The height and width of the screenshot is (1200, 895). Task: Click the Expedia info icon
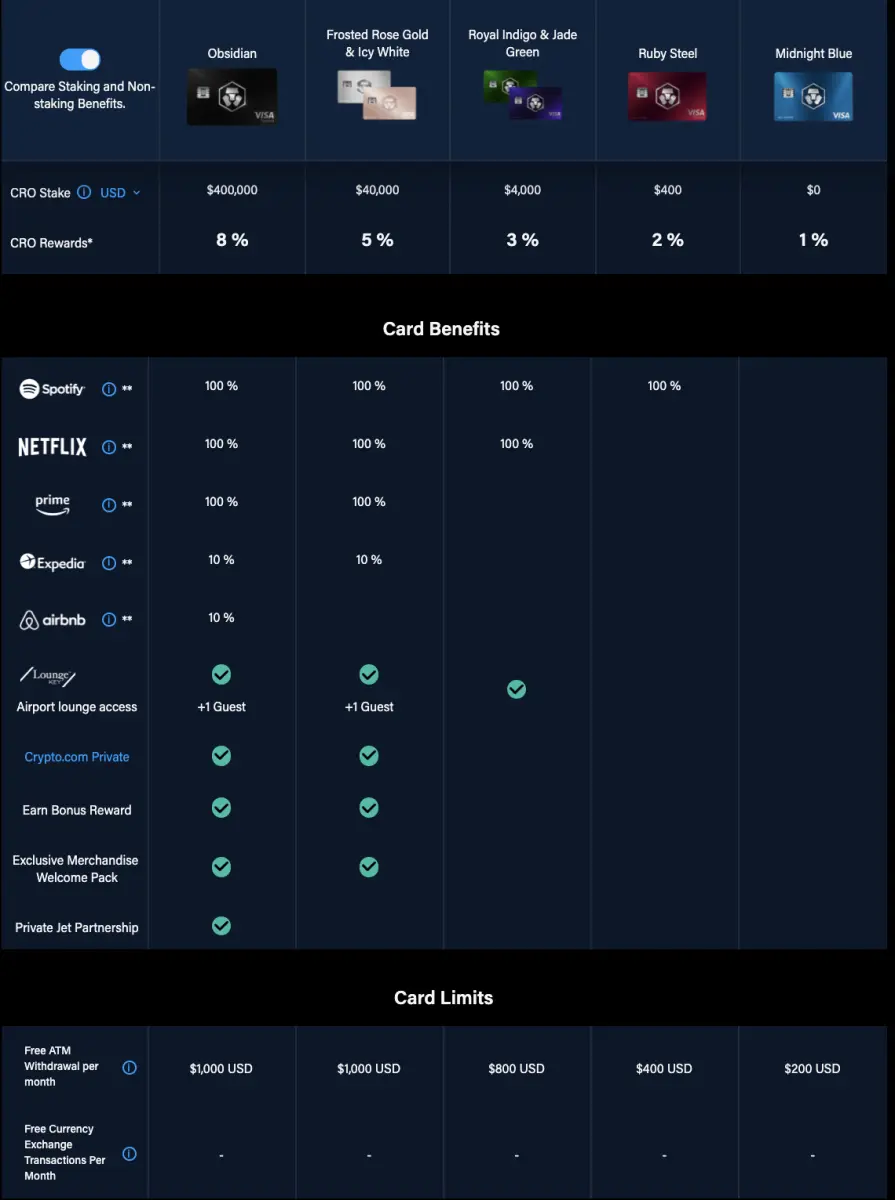pos(109,563)
